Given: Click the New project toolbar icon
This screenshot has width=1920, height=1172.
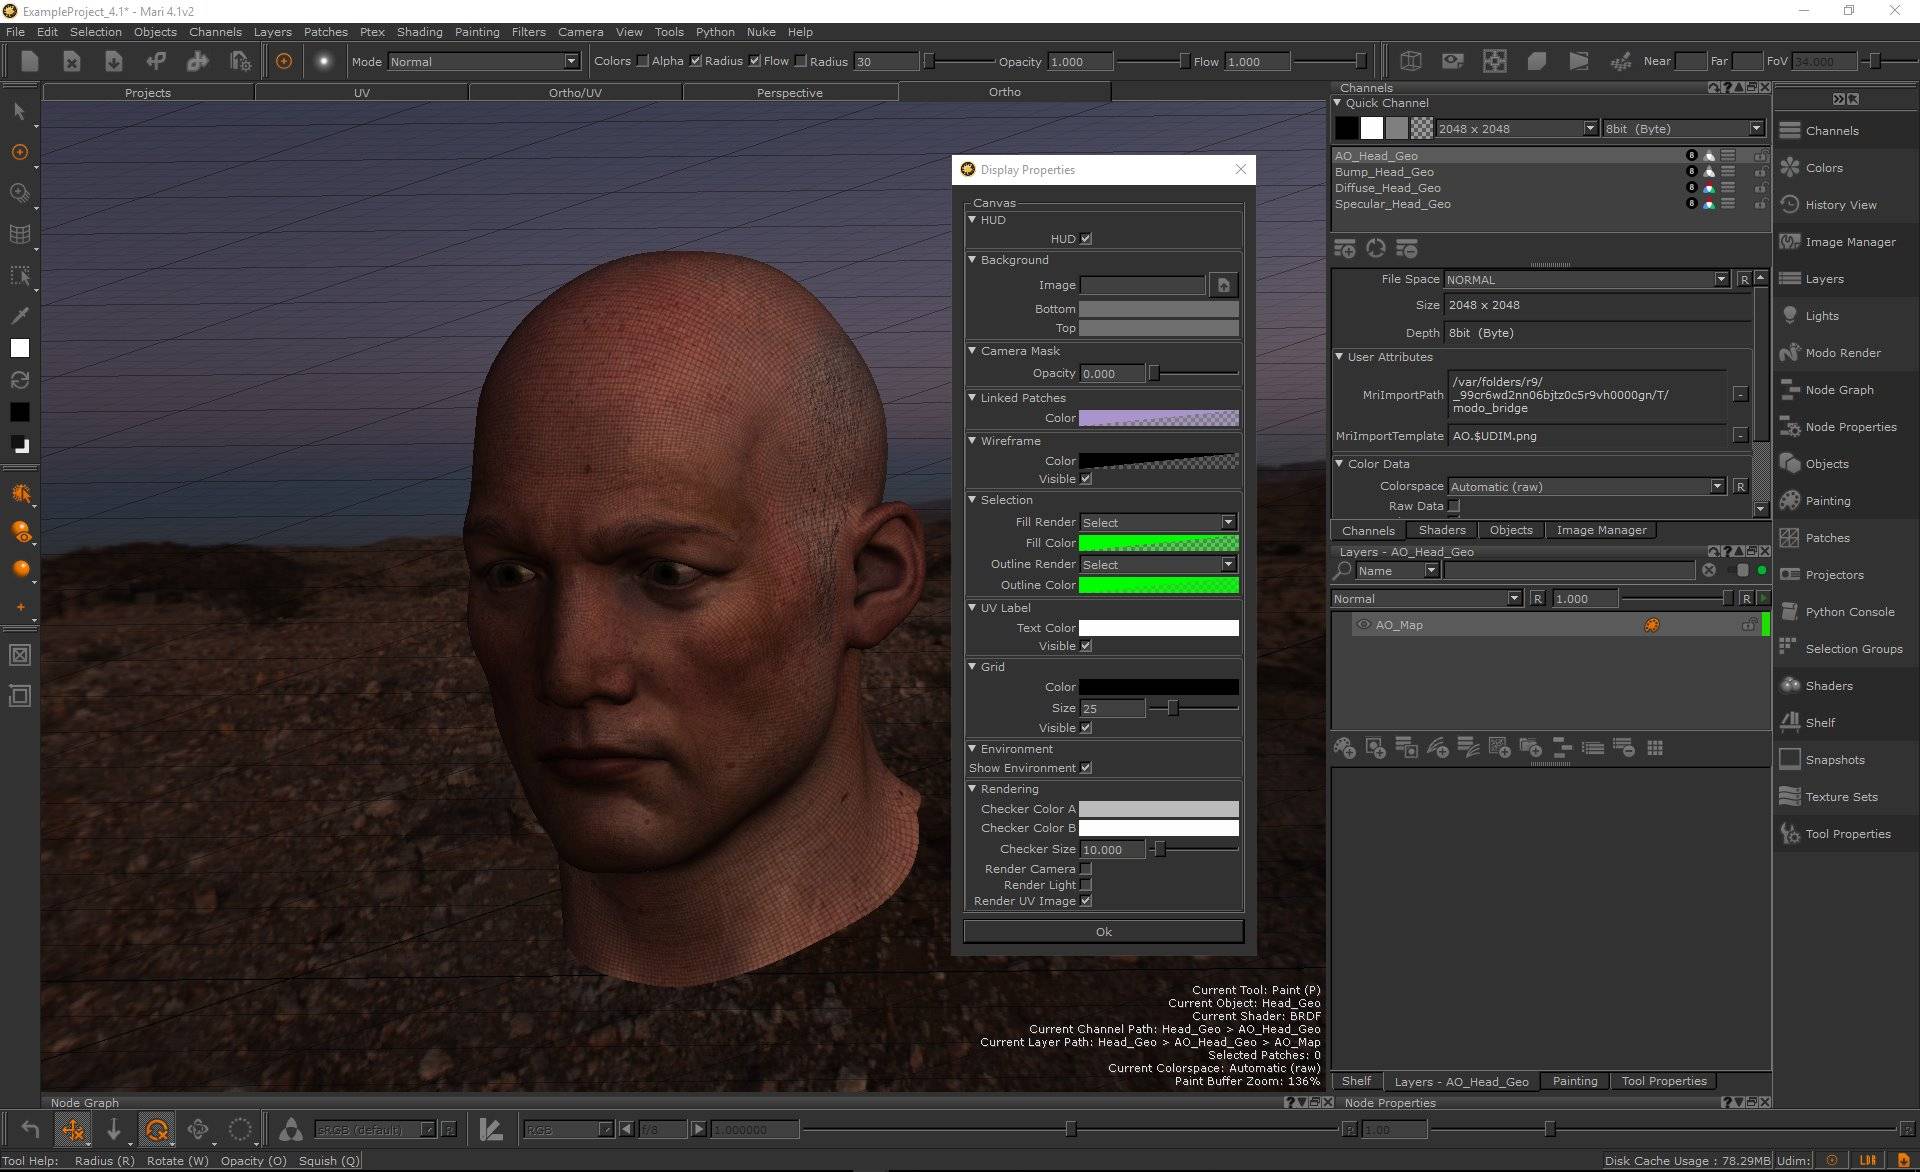Looking at the screenshot, I should 29,61.
